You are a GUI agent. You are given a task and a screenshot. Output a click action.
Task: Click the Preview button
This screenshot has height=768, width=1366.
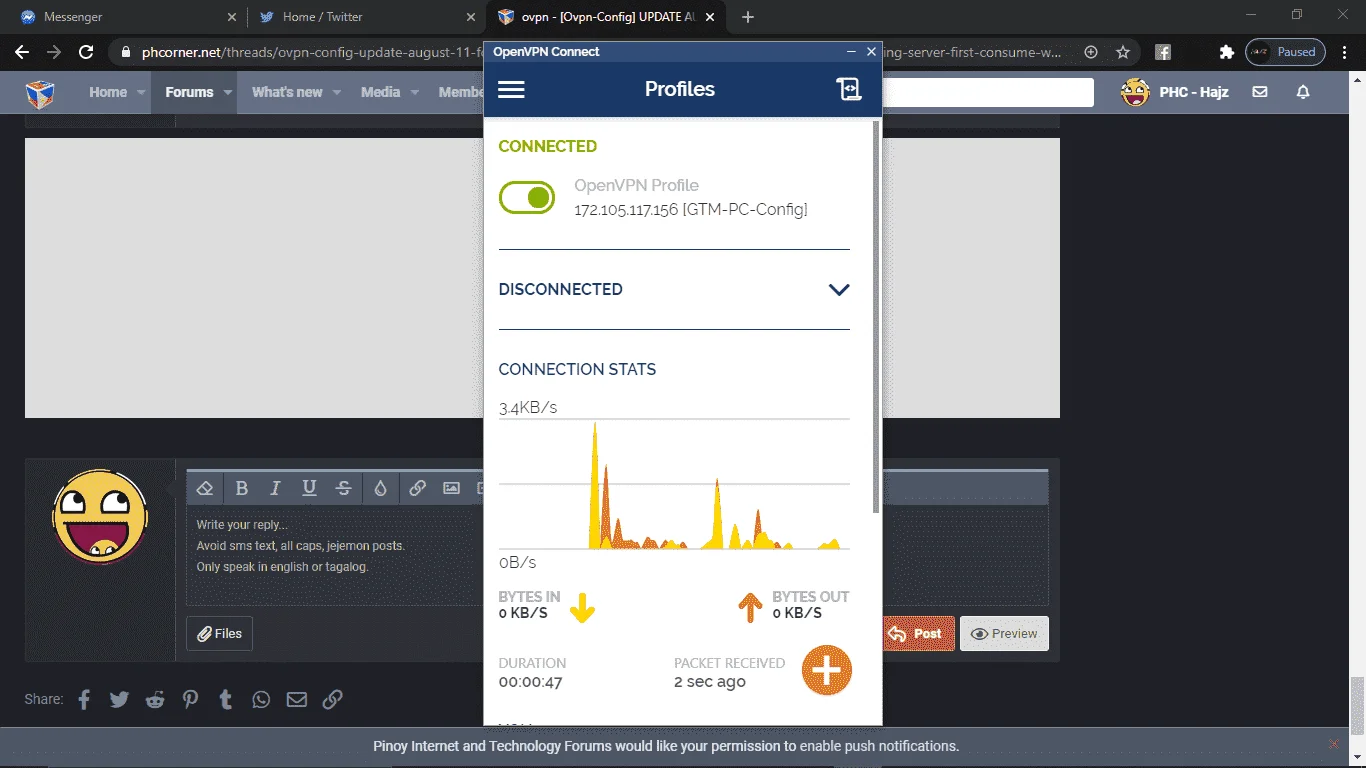tap(1004, 634)
